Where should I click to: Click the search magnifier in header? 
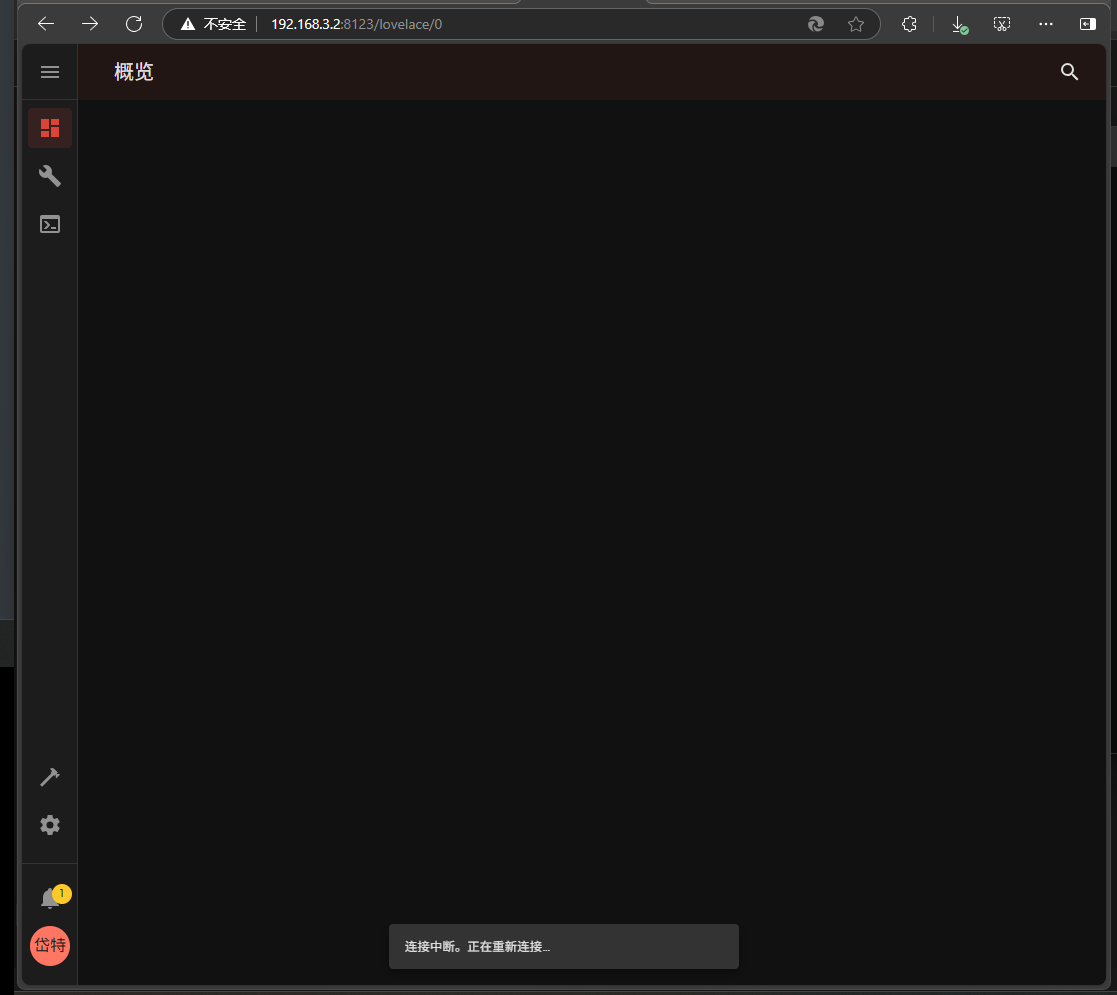click(1069, 72)
